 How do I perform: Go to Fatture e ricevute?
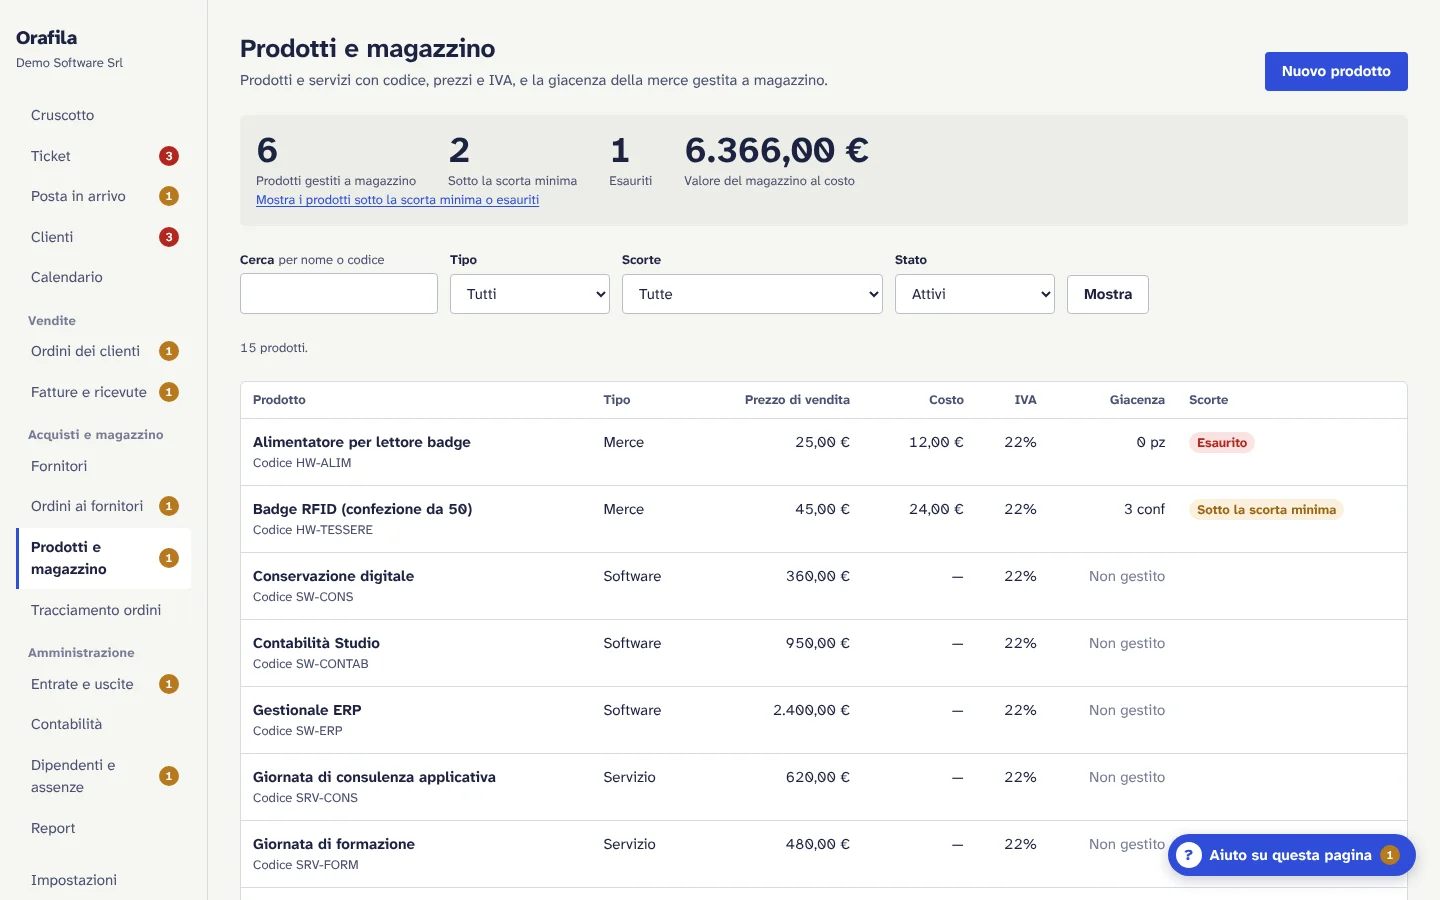(104, 392)
